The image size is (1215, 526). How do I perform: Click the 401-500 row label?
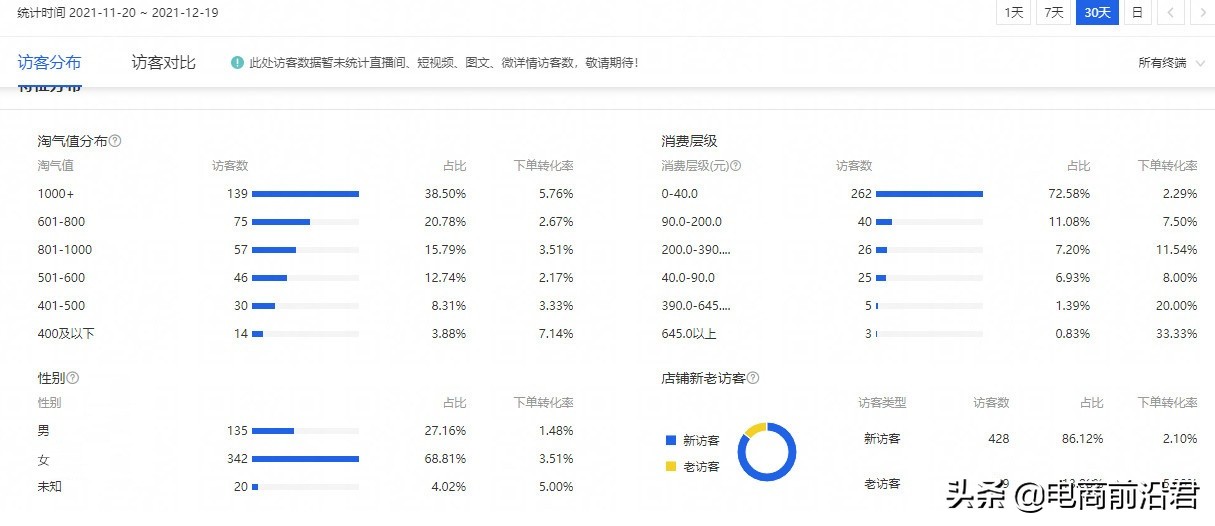pos(62,306)
